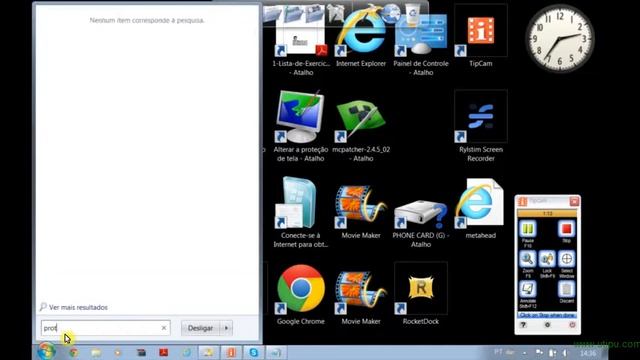Viewport: 640px width, 360px height.
Task: Open the clapperboard taskbar icon
Action: 141,352
